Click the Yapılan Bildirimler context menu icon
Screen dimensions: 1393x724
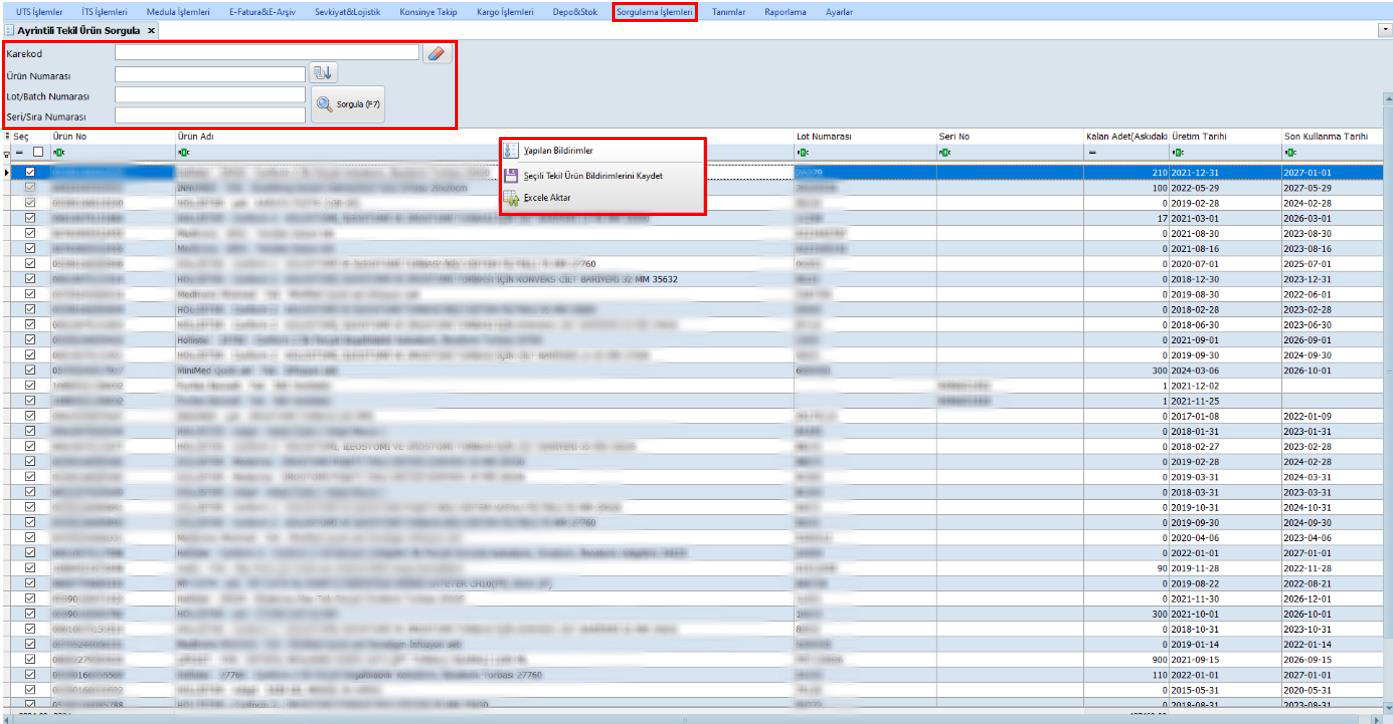510,151
